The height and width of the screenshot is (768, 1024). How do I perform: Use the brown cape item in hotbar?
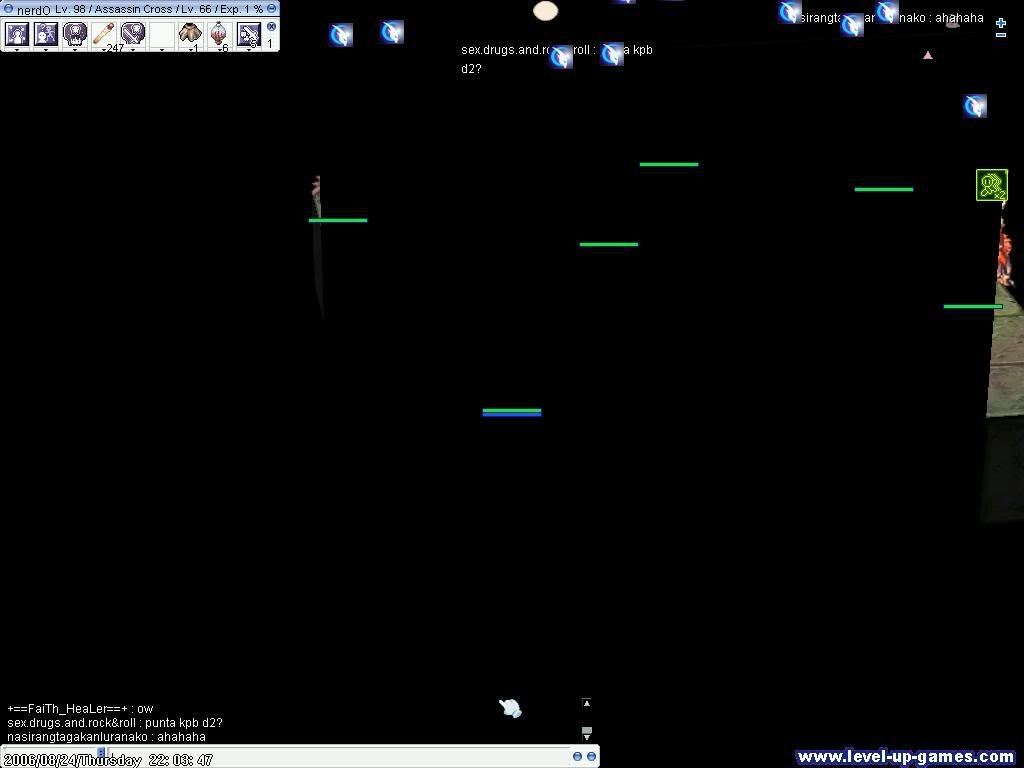190,34
